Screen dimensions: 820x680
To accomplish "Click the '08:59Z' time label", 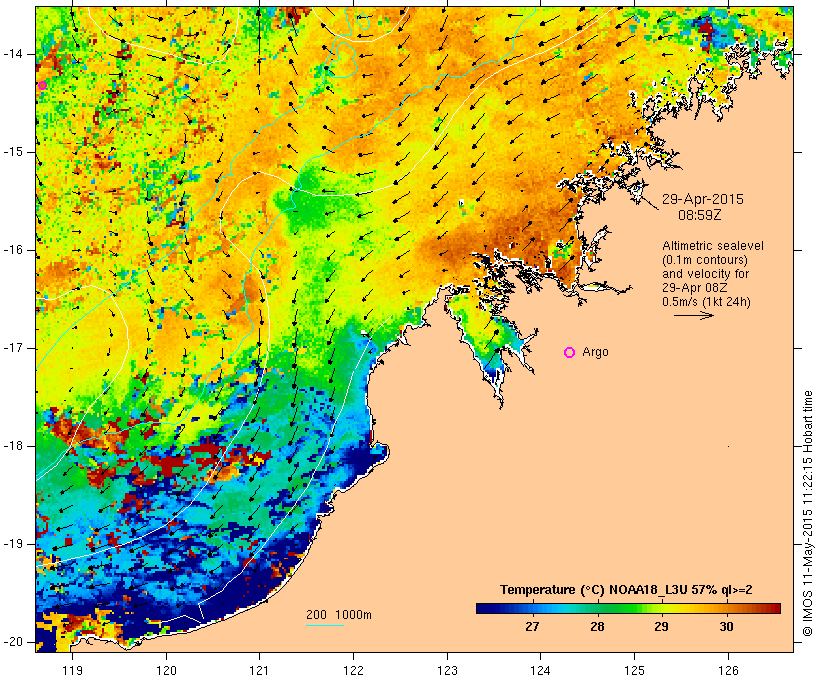I will point(700,215).
